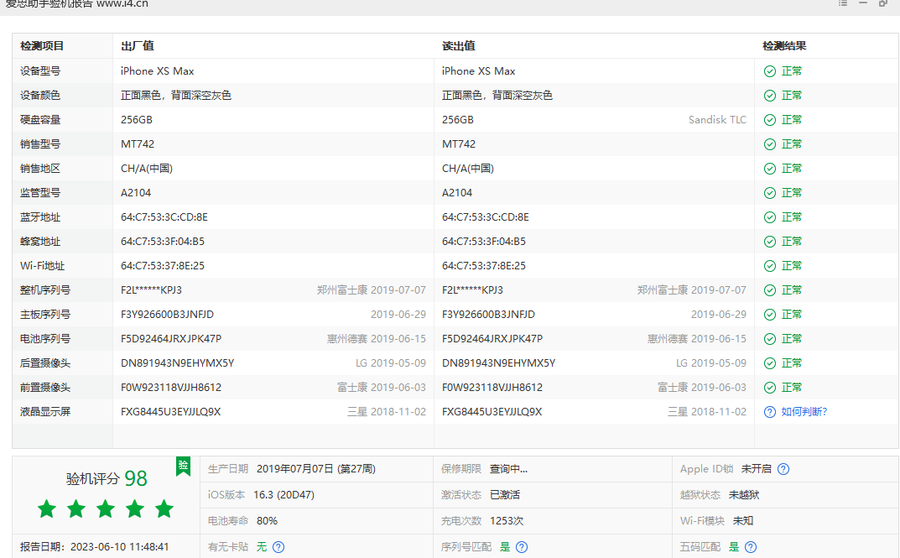Click the 报告日期 2023-06-10 11:48:41 text

95,547
